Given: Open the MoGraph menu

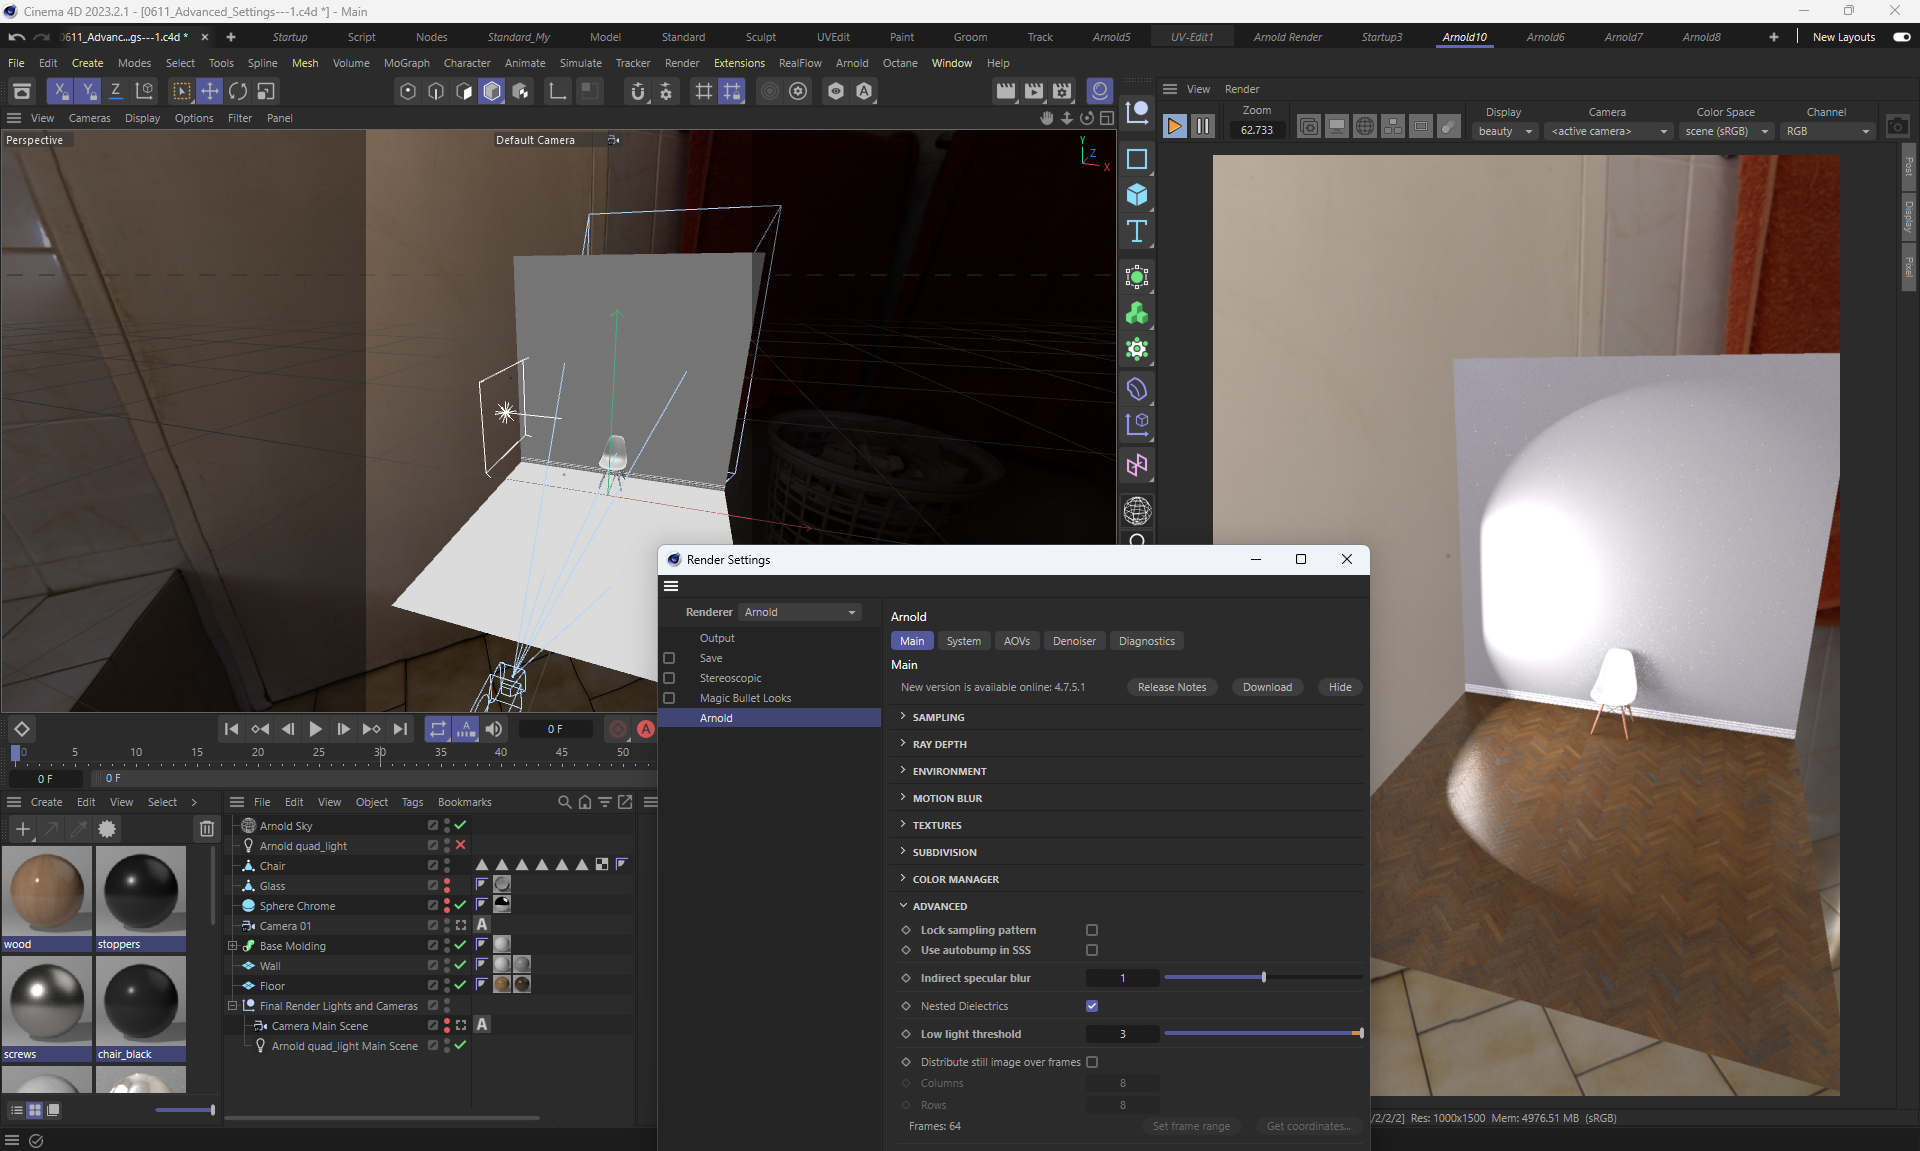Looking at the screenshot, I should coord(406,63).
